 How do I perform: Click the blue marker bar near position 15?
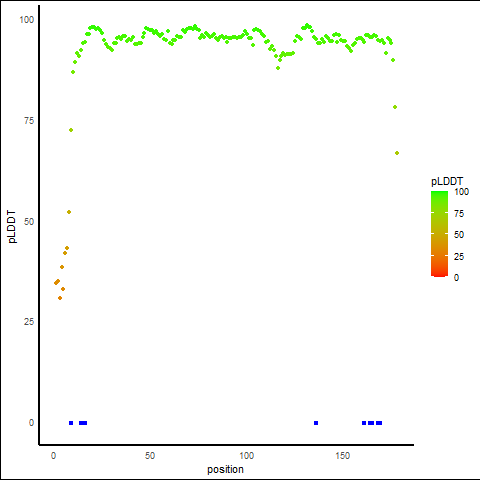83,423
